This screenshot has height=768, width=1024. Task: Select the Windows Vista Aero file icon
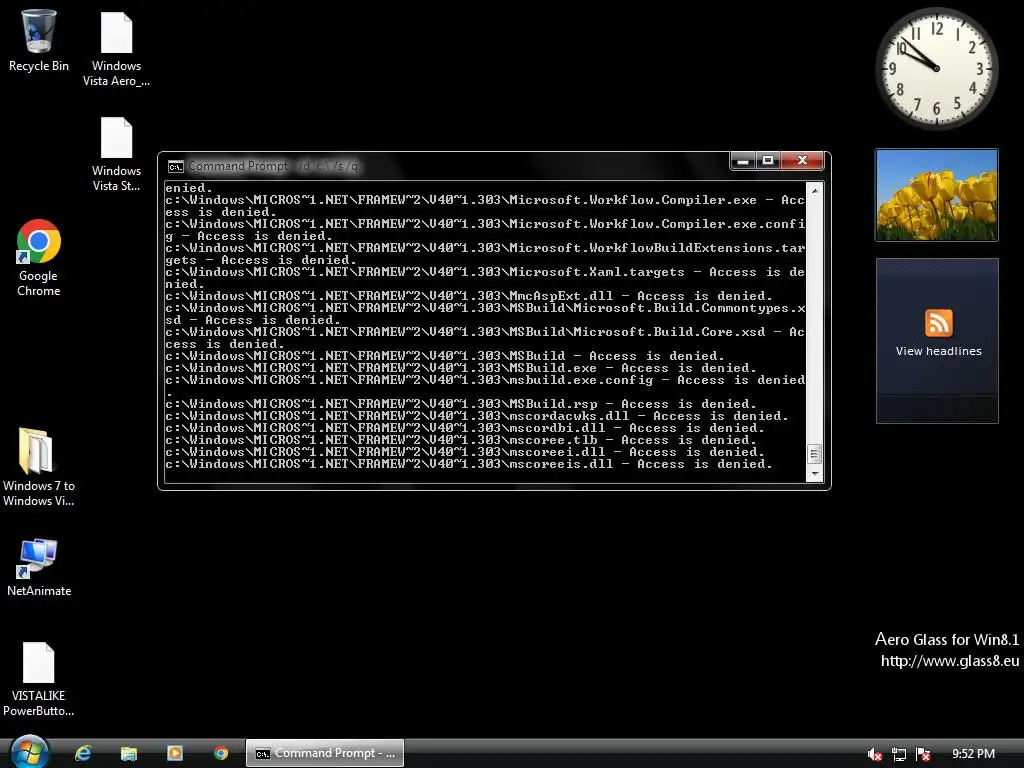click(x=116, y=49)
